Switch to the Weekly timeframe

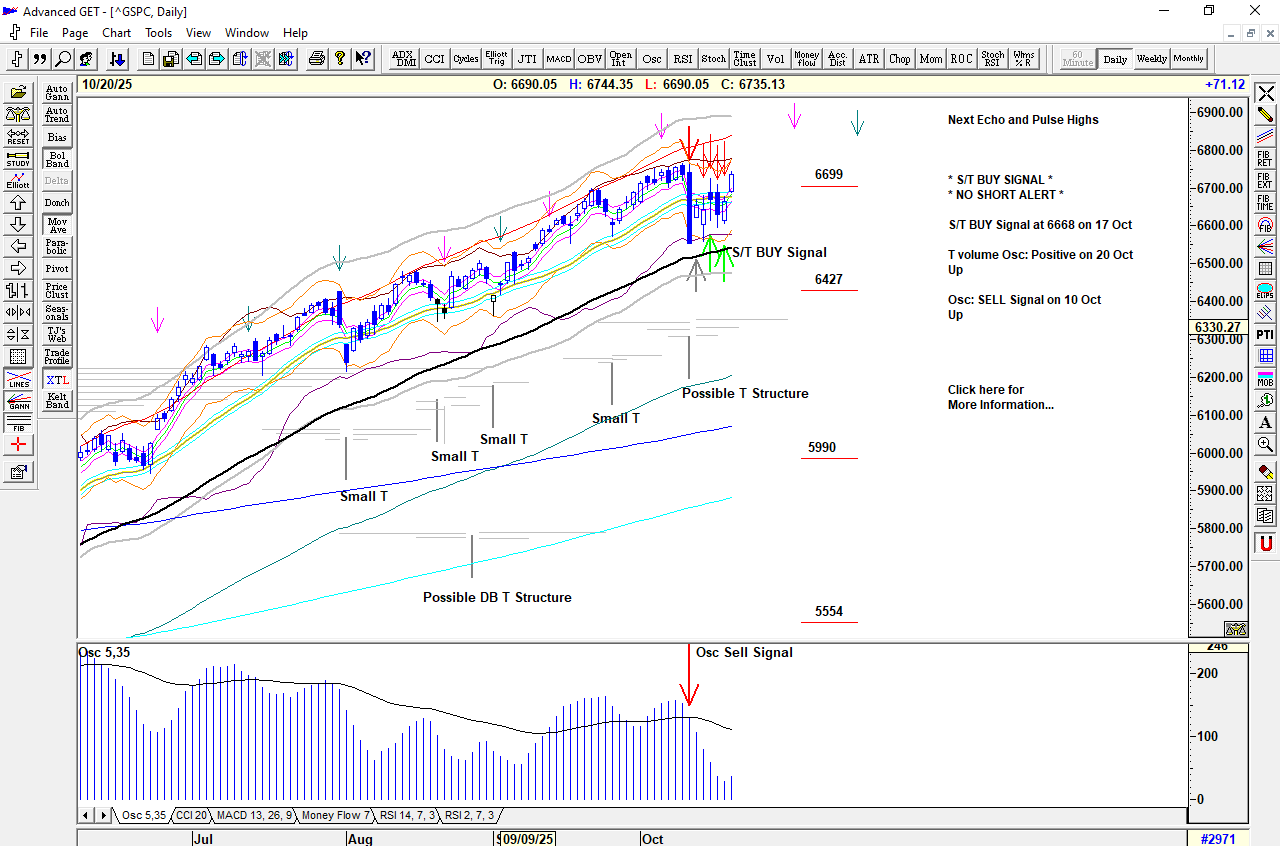click(1151, 59)
